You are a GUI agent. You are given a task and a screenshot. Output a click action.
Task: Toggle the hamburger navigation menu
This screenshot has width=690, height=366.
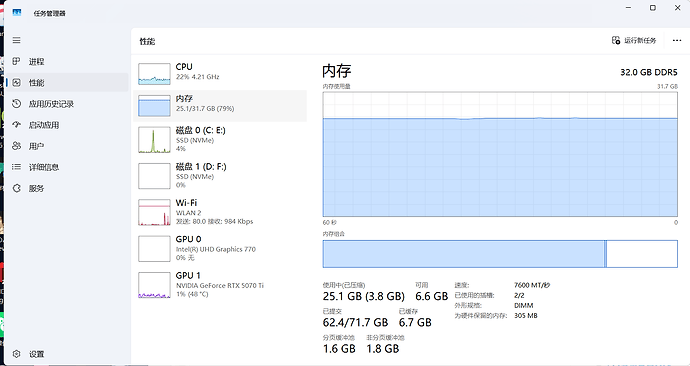pos(16,40)
